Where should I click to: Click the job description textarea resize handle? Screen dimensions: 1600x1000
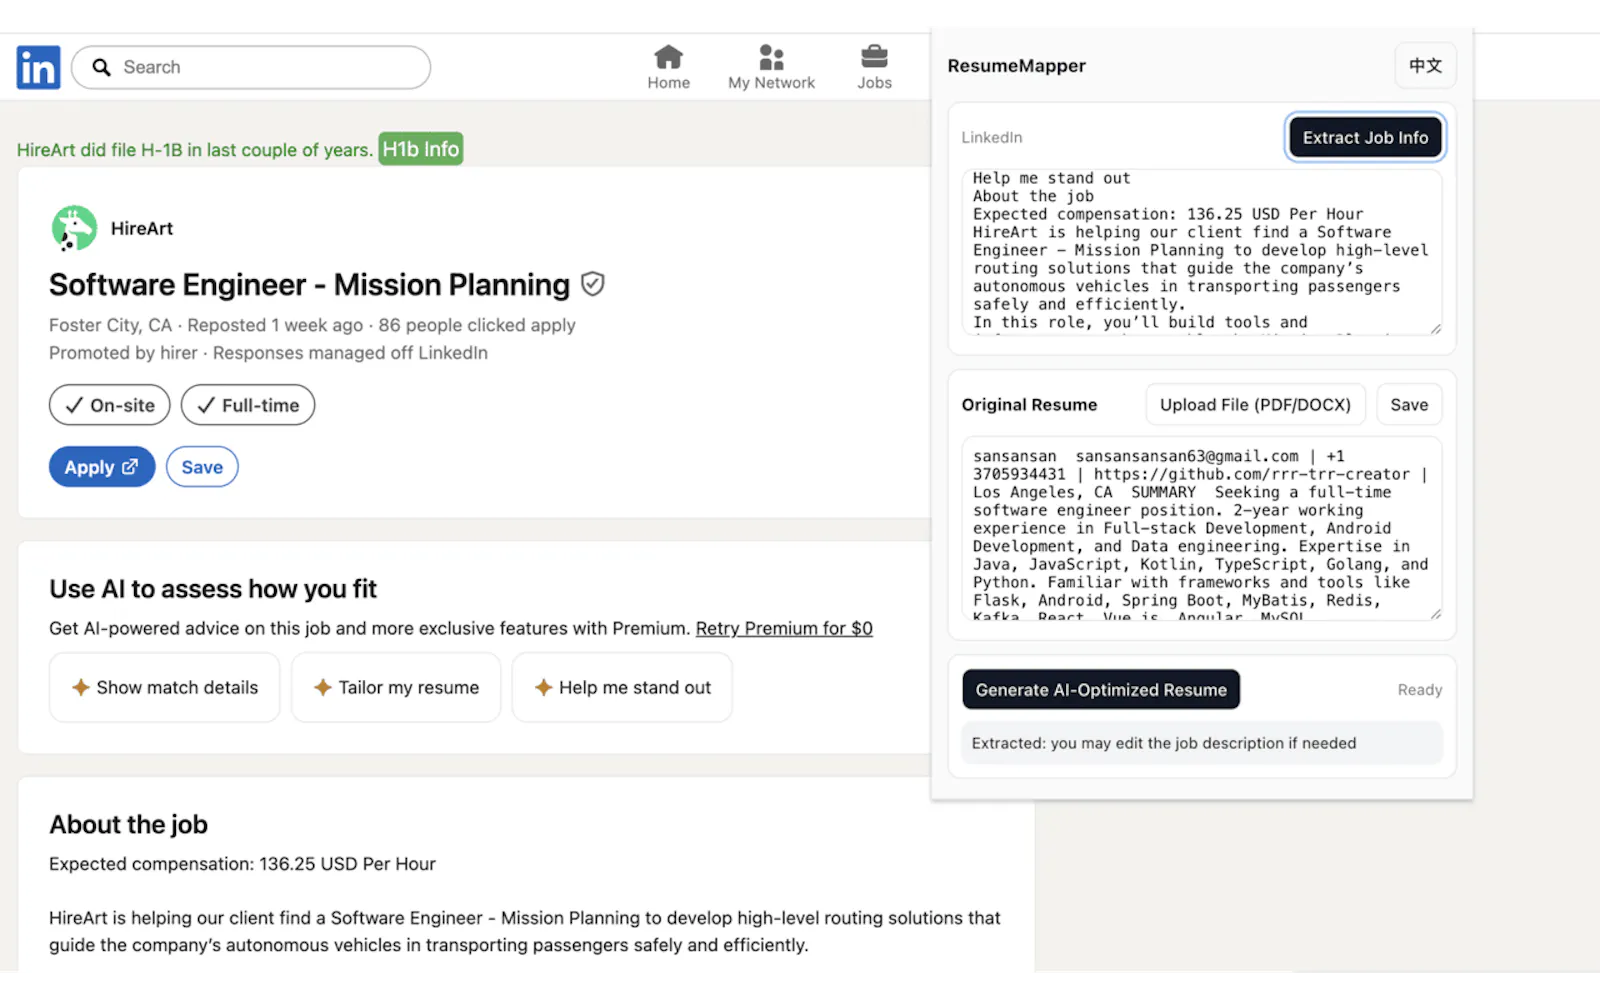(1435, 328)
